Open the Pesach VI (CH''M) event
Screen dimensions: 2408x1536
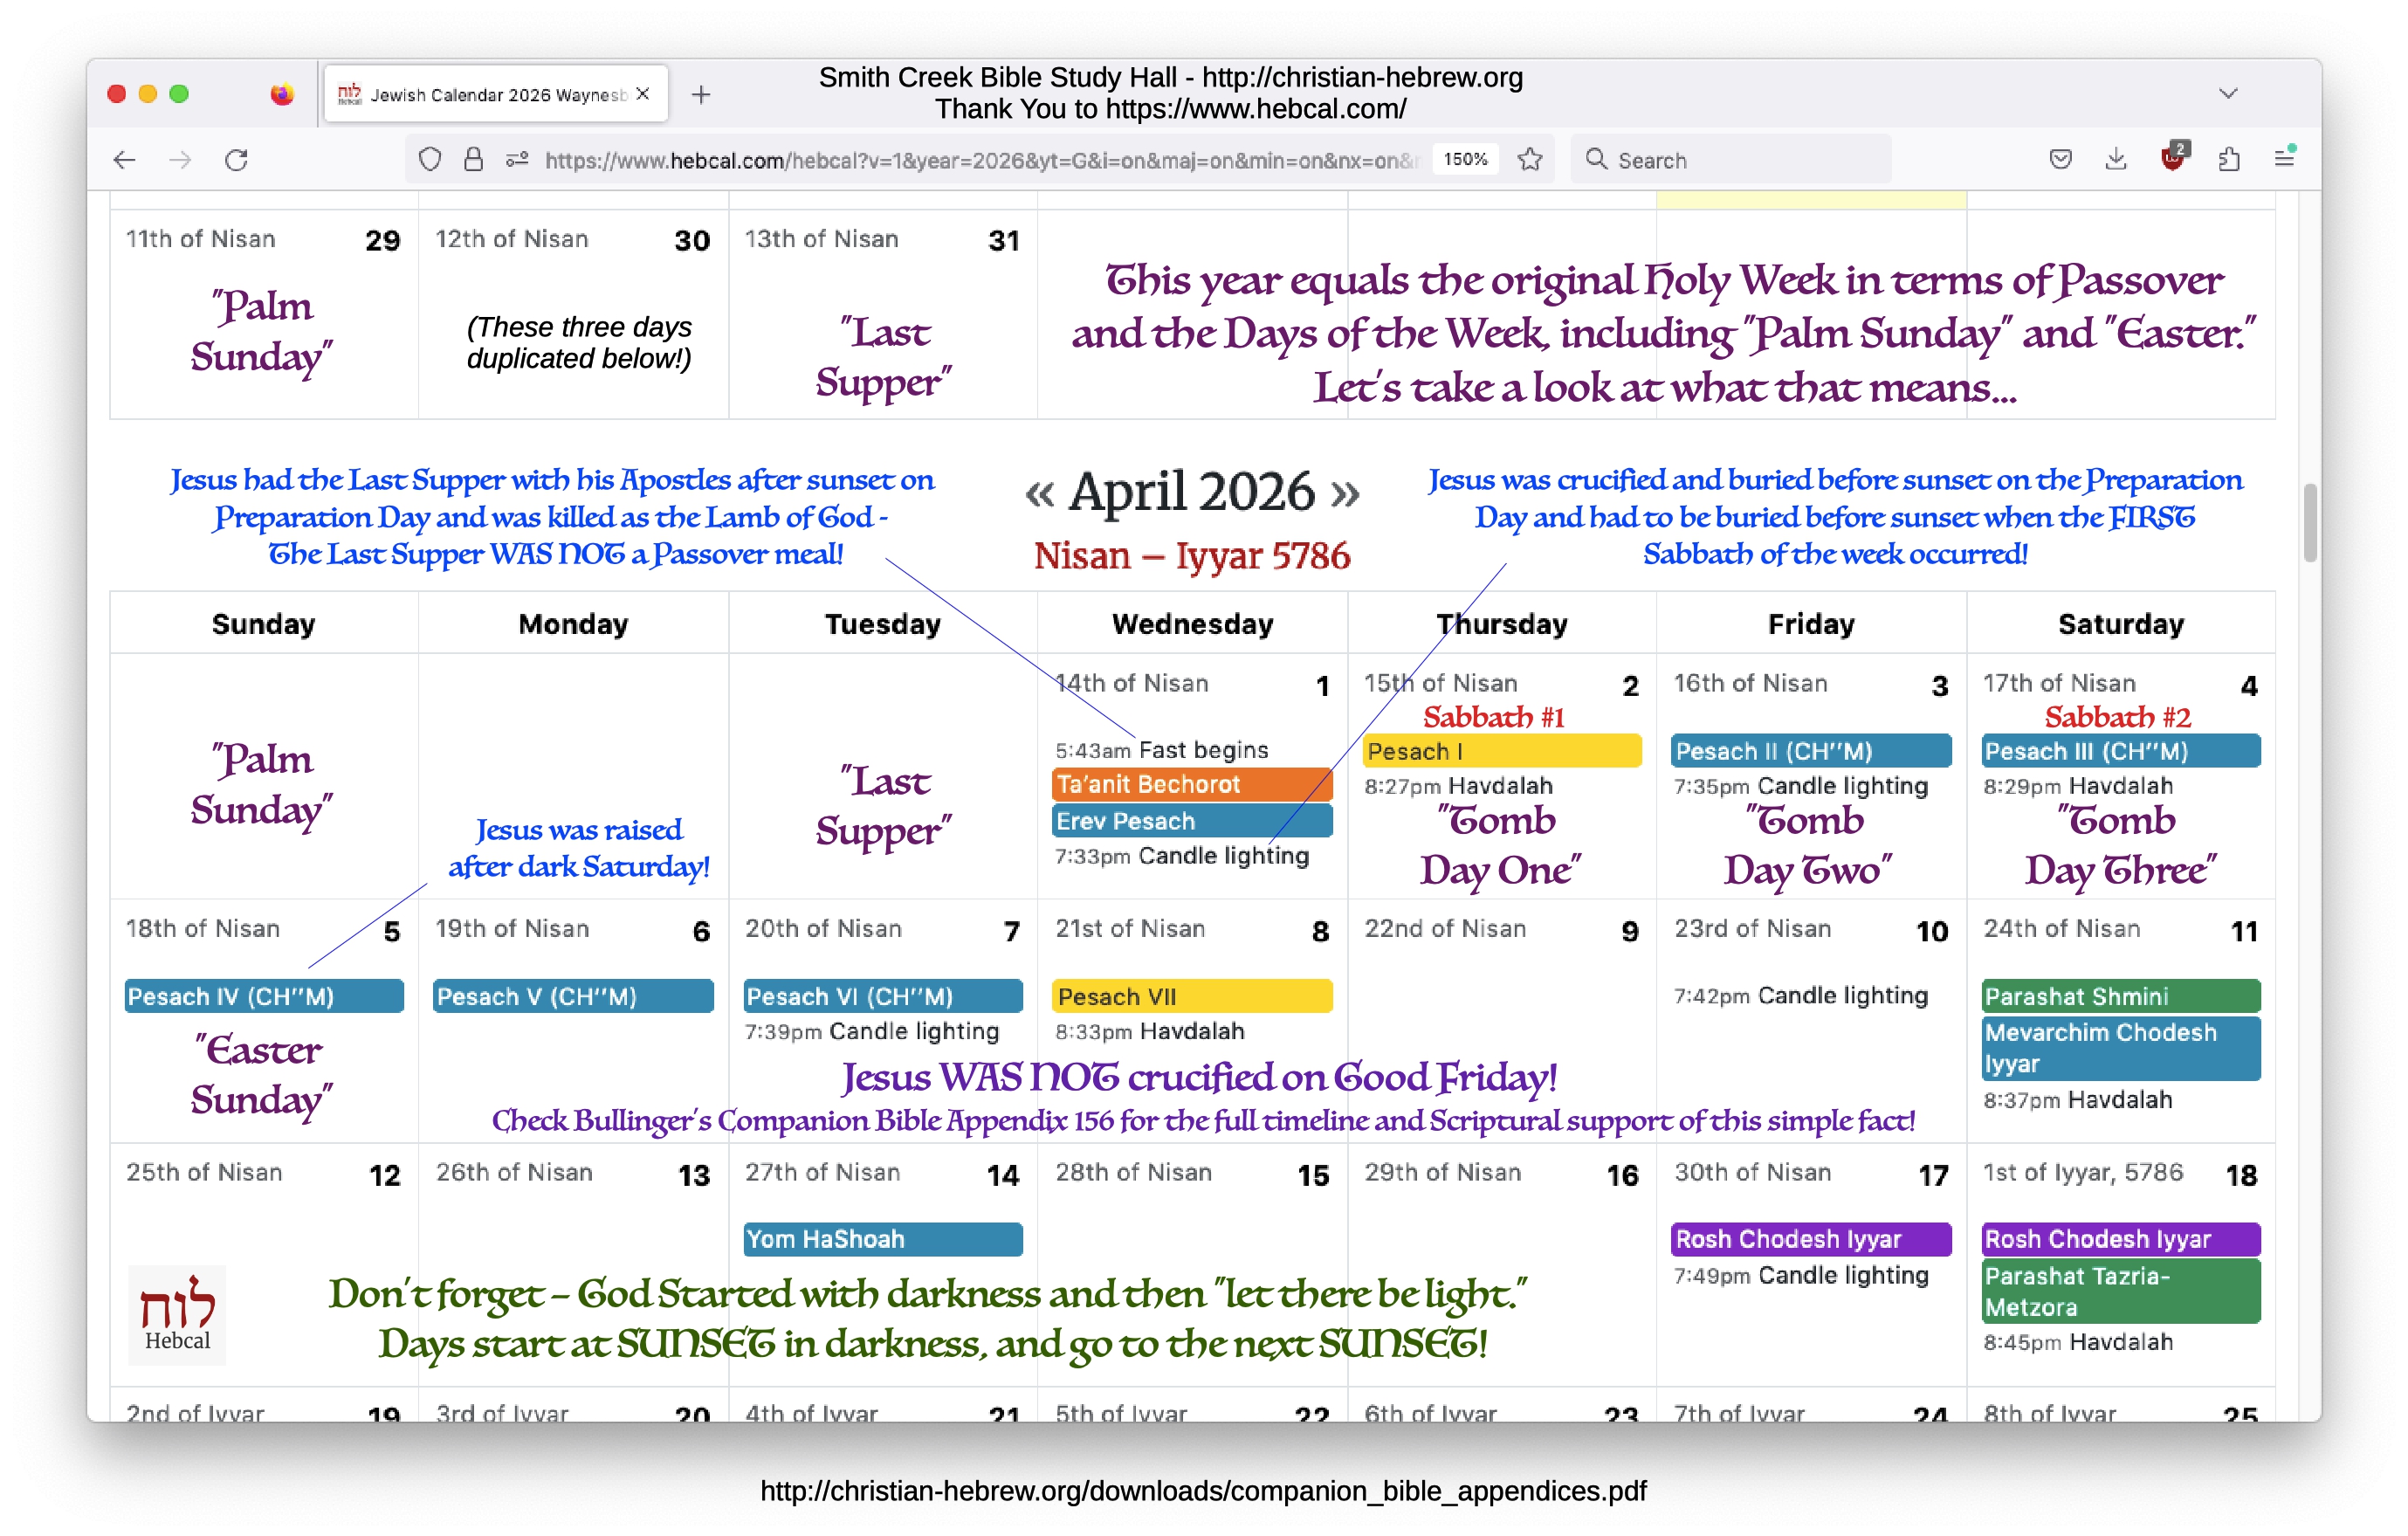[883, 996]
